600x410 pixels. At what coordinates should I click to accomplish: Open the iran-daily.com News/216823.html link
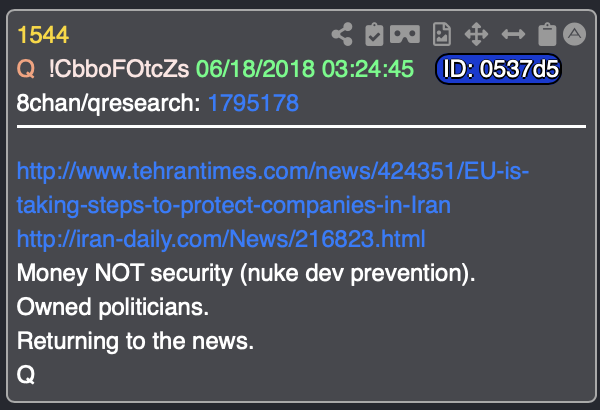click(221, 239)
